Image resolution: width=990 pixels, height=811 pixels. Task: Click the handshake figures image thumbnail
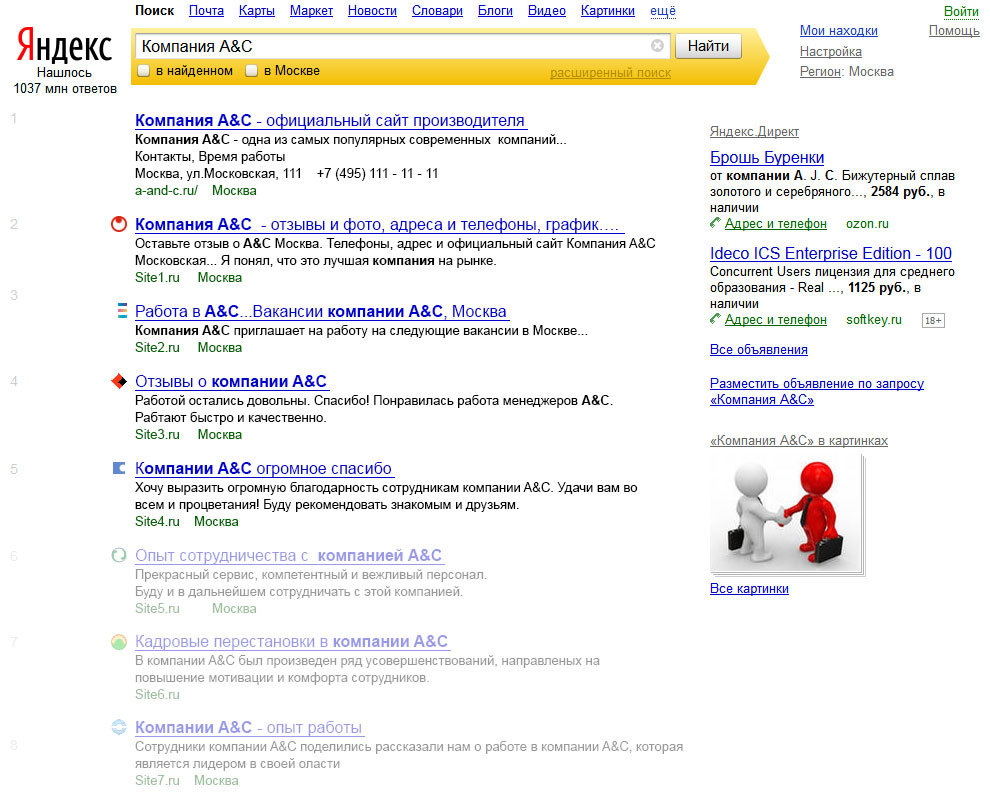[x=787, y=515]
